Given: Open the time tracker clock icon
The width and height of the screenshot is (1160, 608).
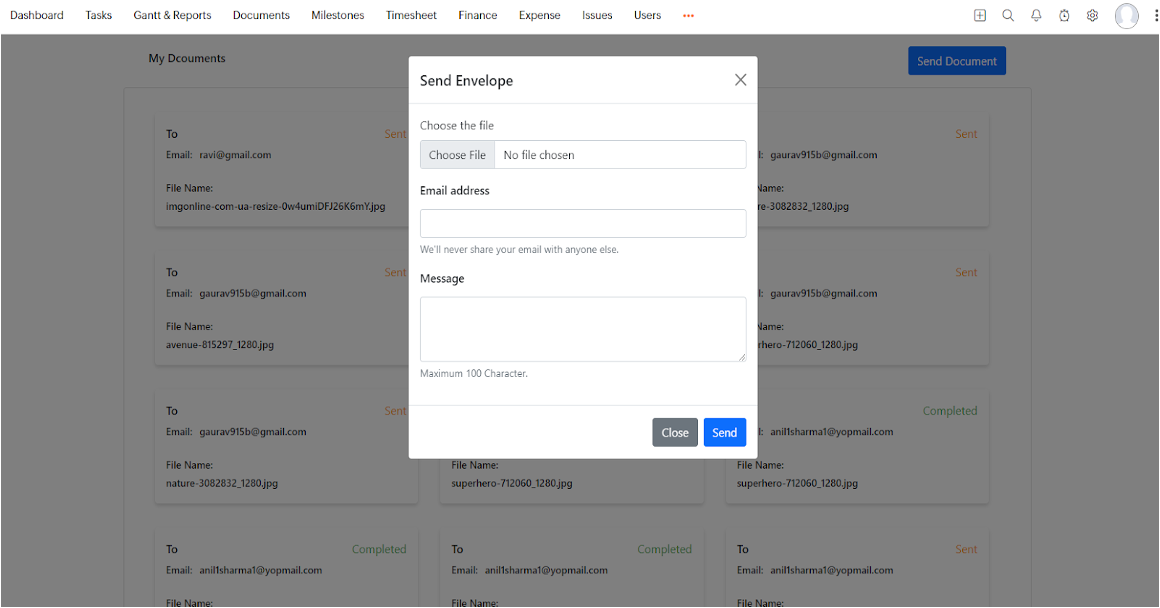Looking at the screenshot, I should pyautogui.click(x=1064, y=15).
